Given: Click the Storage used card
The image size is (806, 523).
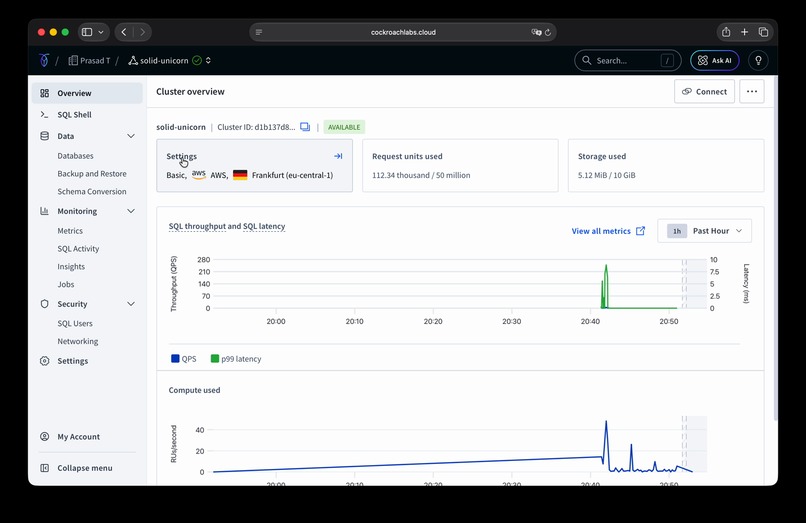Looking at the screenshot, I should point(666,166).
